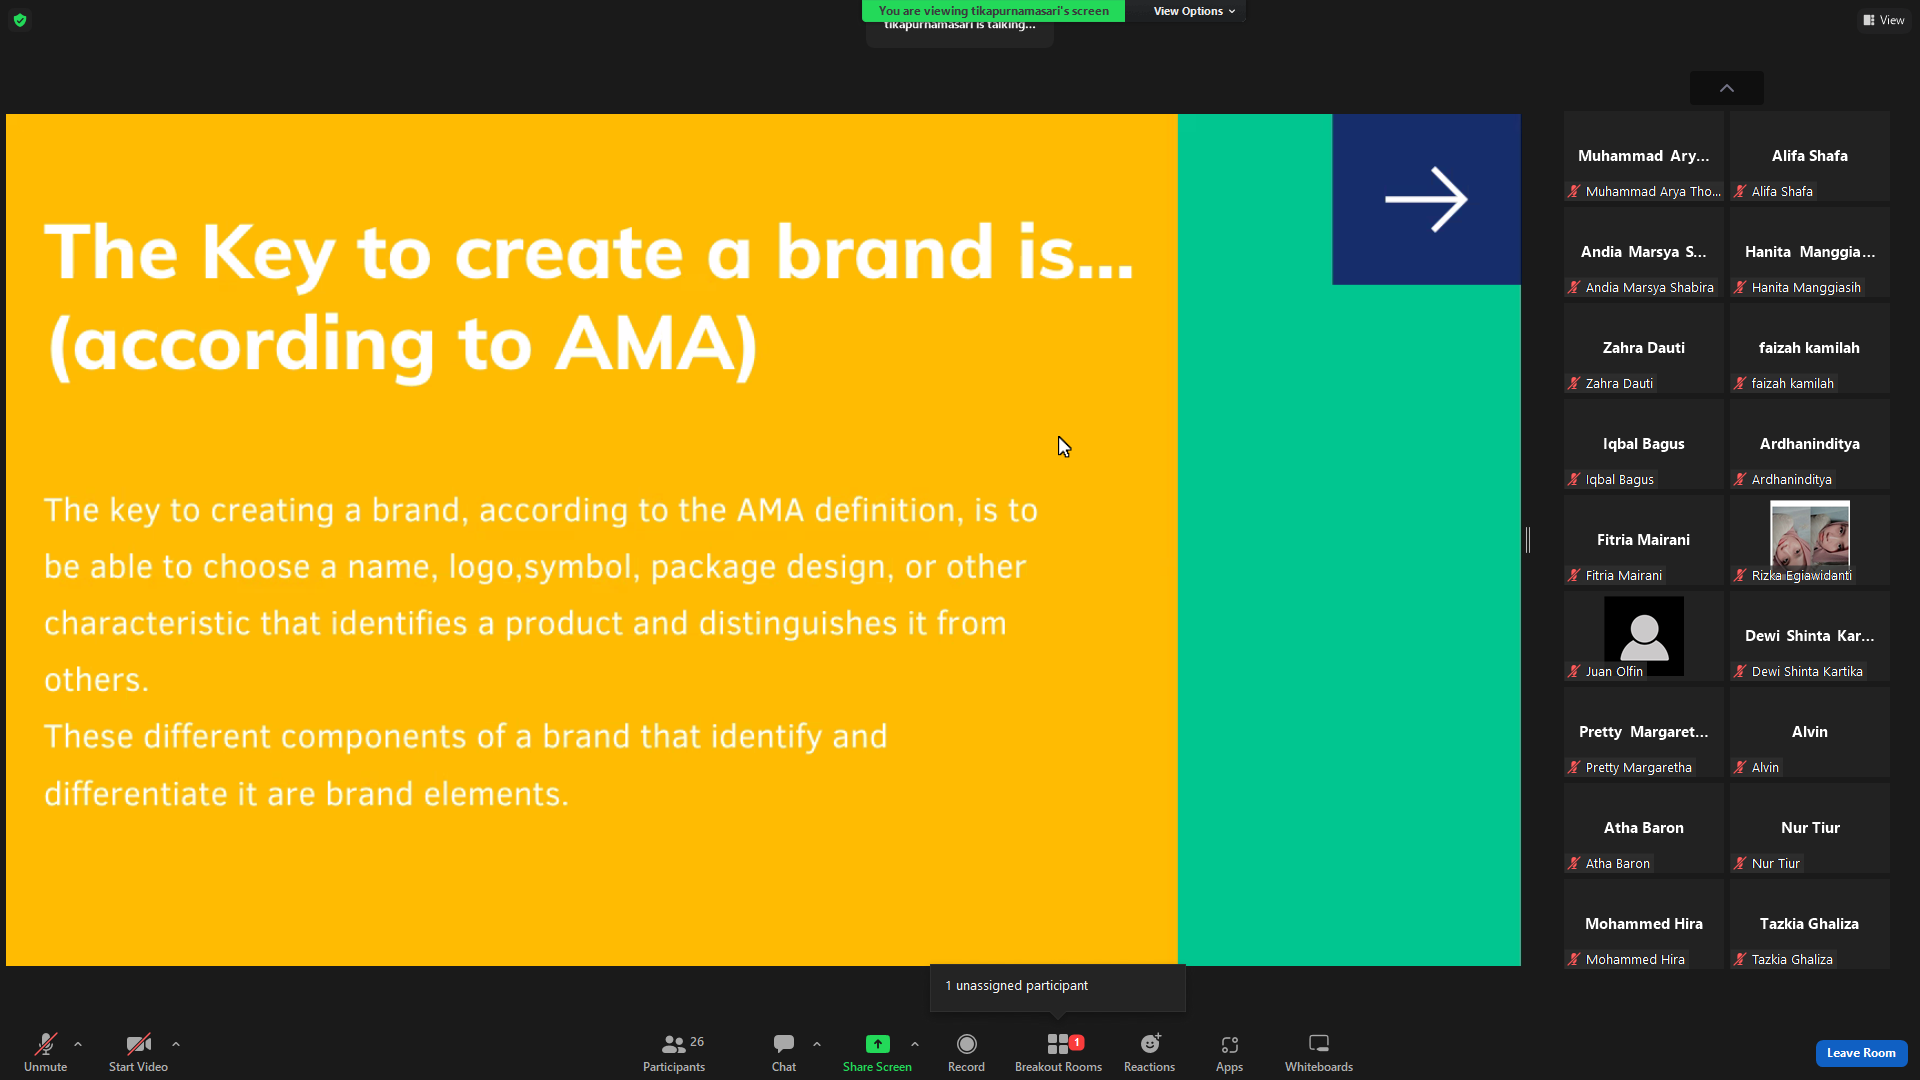Click the Unmute microphone icon
This screenshot has width=1920, height=1080.
[x=46, y=1044]
